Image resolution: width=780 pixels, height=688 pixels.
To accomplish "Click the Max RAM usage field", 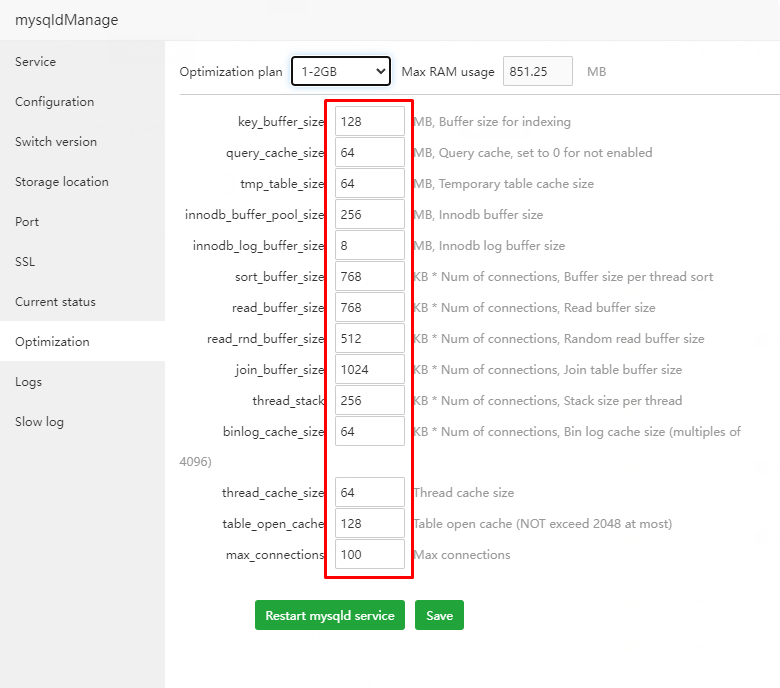I will [x=537, y=71].
